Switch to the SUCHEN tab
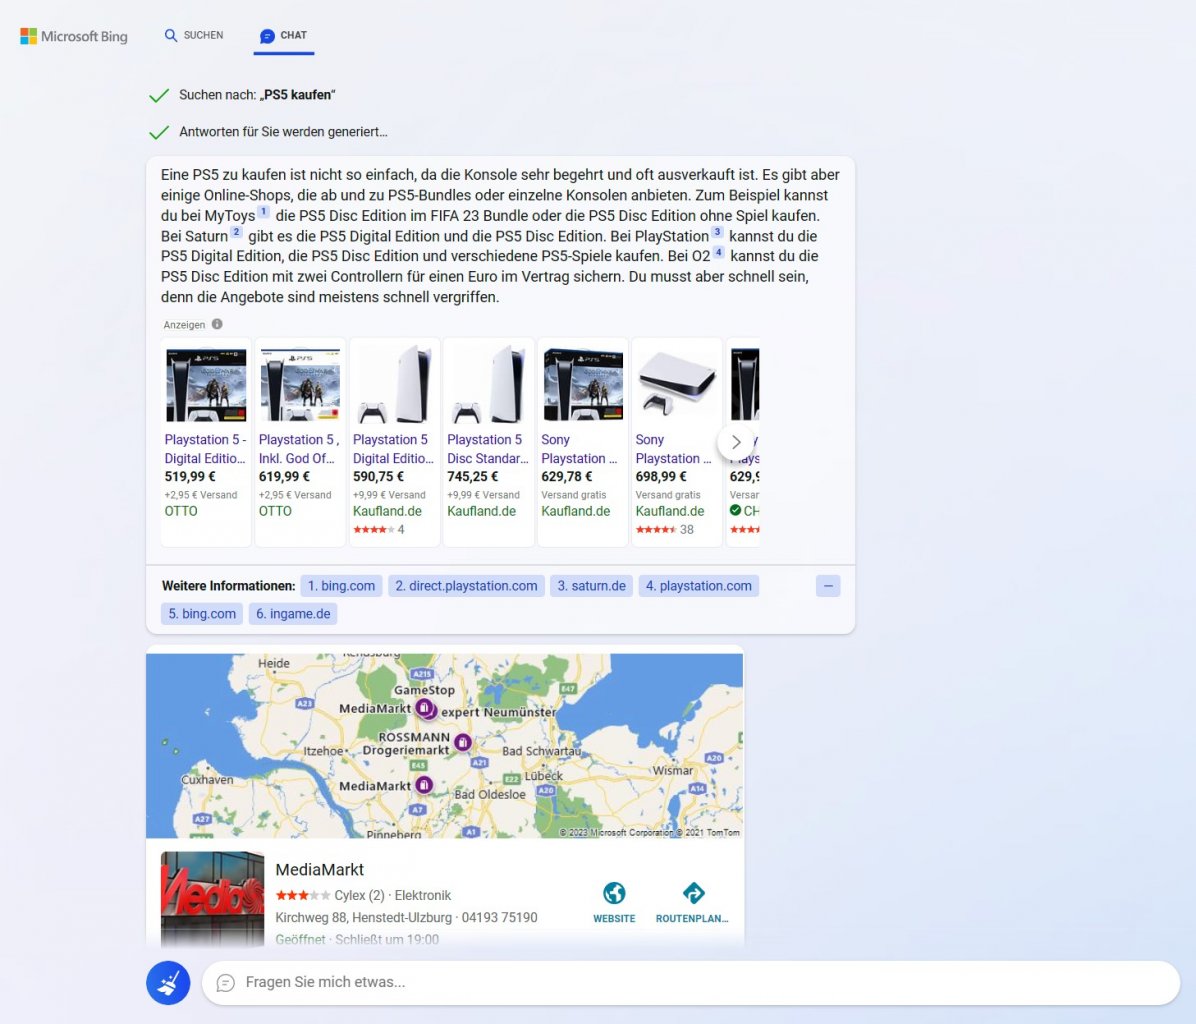Viewport: 1196px width, 1024px height. (x=194, y=35)
